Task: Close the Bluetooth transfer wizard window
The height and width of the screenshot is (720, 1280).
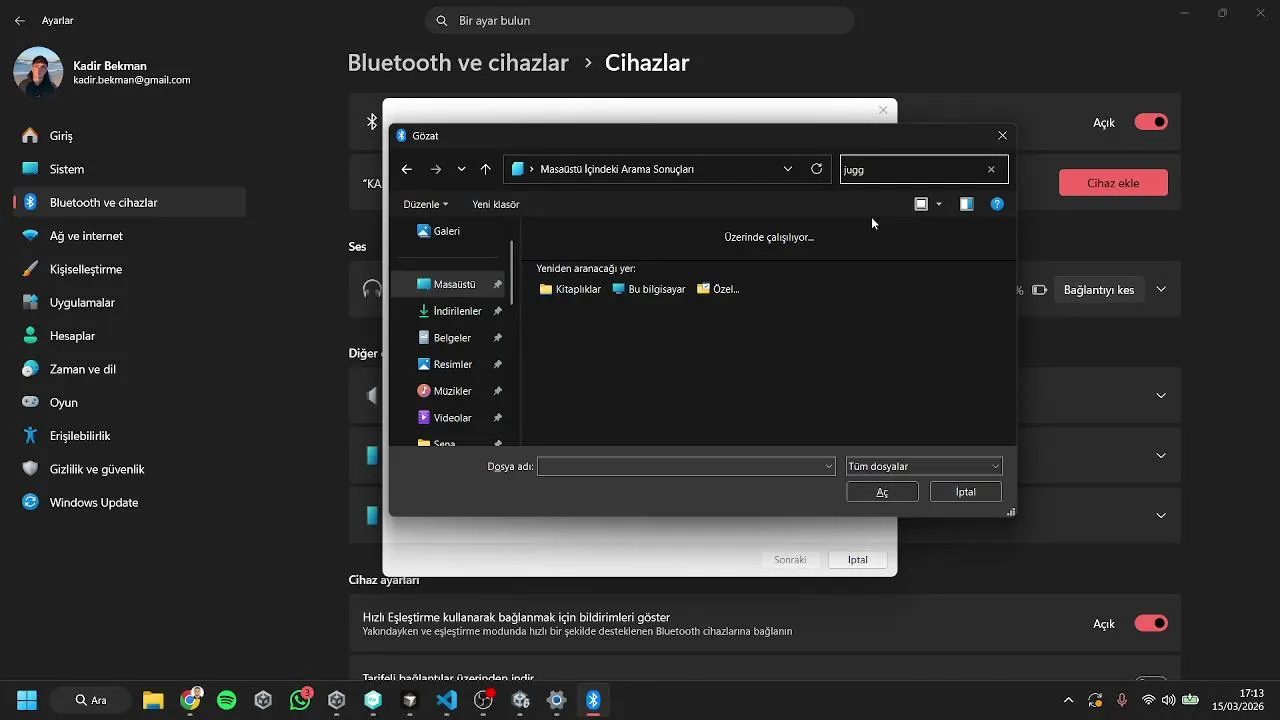Action: coord(883,110)
